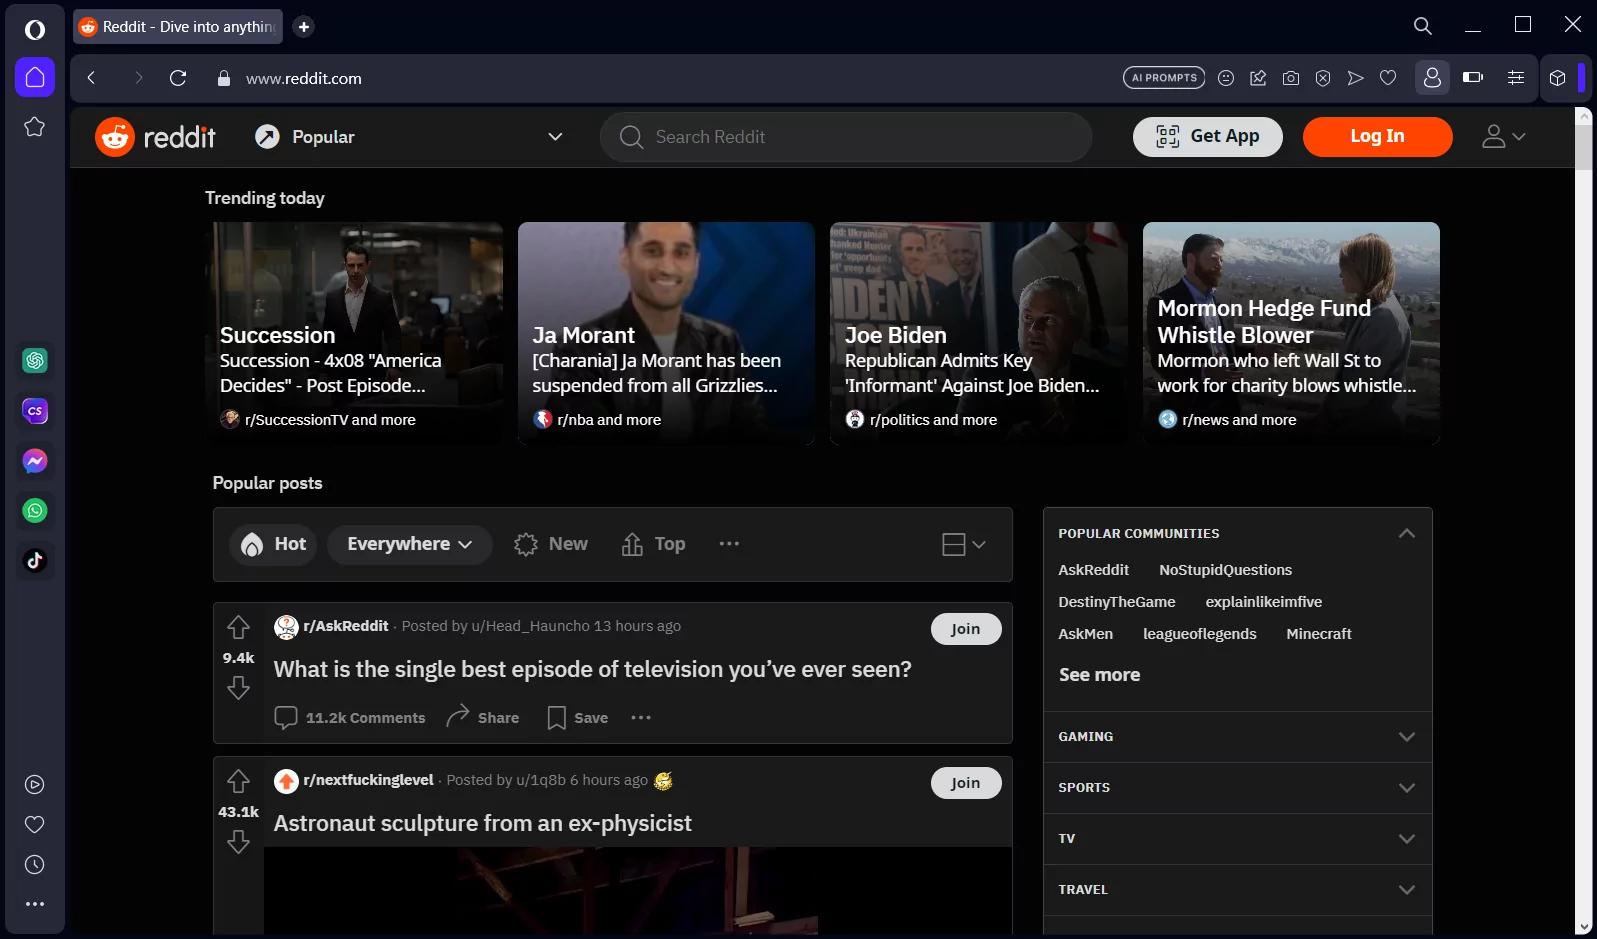Sort posts by New
The width and height of the screenshot is (1597, 939).
551,544
